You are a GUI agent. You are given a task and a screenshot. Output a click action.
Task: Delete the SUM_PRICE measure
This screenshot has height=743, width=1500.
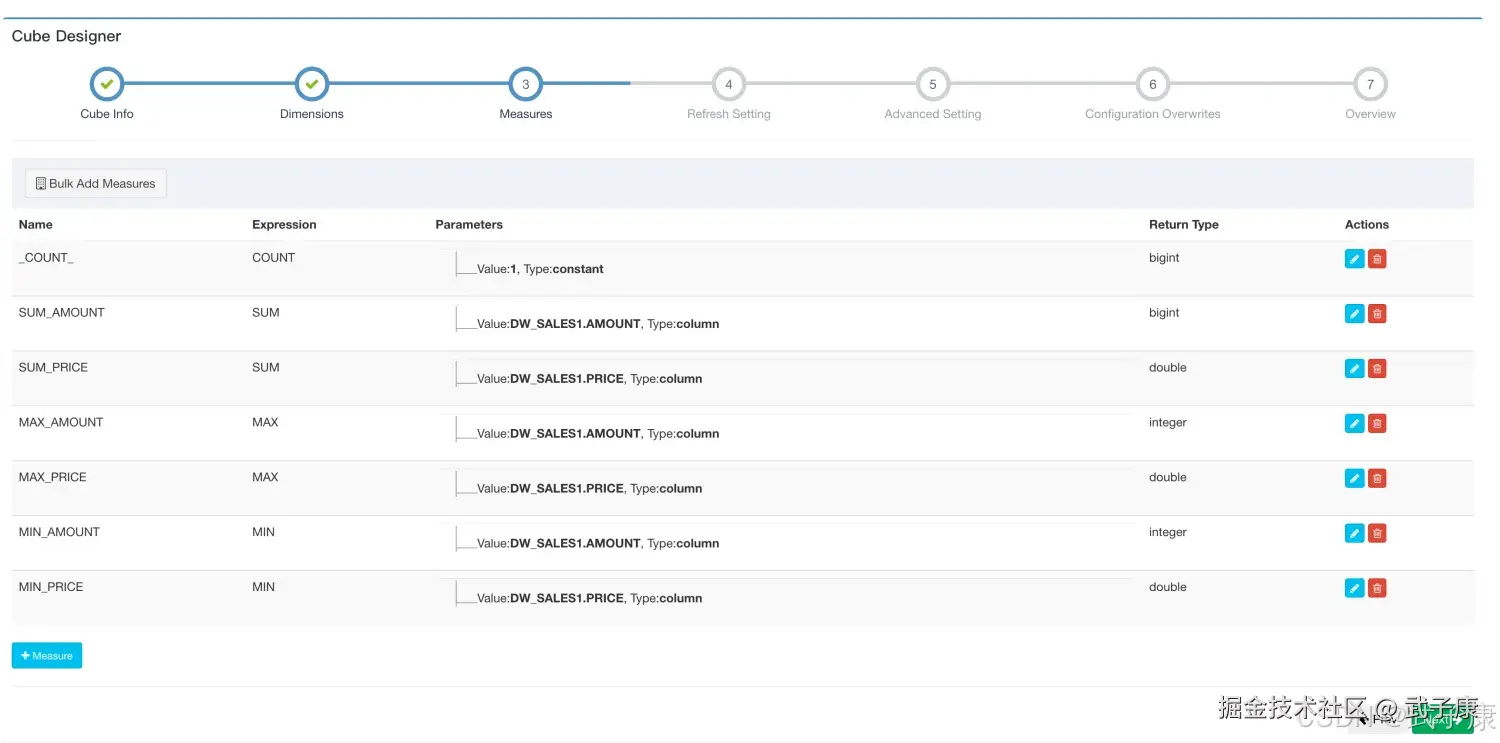click(x=1377, y=369)
